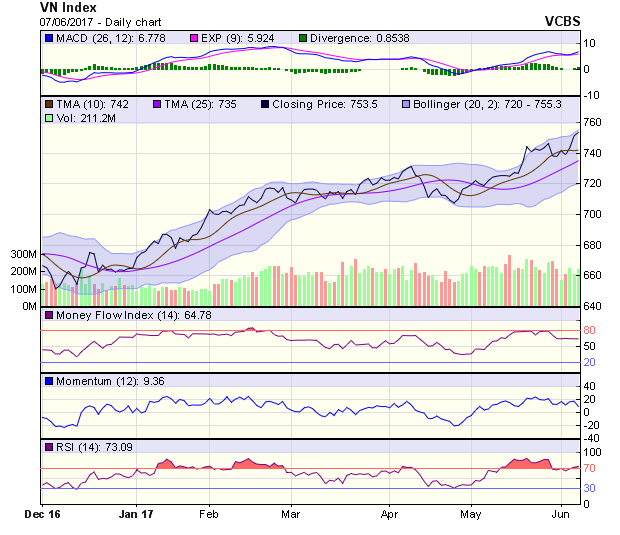The height and width of the screenshot is (535, 620).
Task: Click the Closing Price legend swatch
Action: tap(265, 104)
